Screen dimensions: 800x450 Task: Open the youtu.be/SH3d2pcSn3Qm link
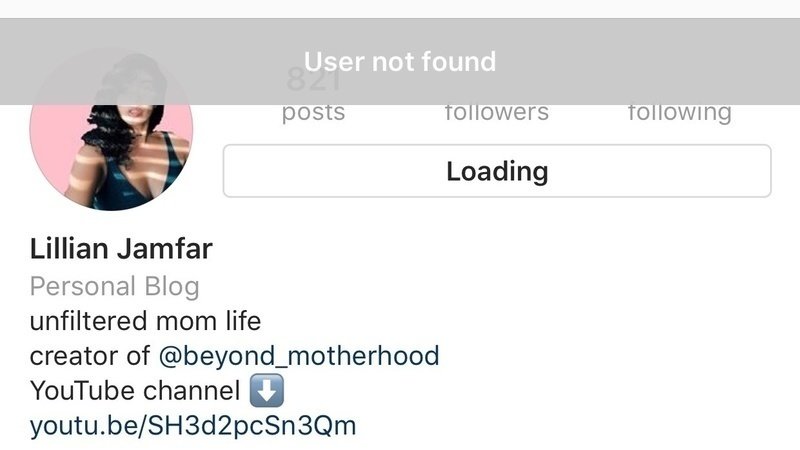pyautogui.click(x=193, y=426)
